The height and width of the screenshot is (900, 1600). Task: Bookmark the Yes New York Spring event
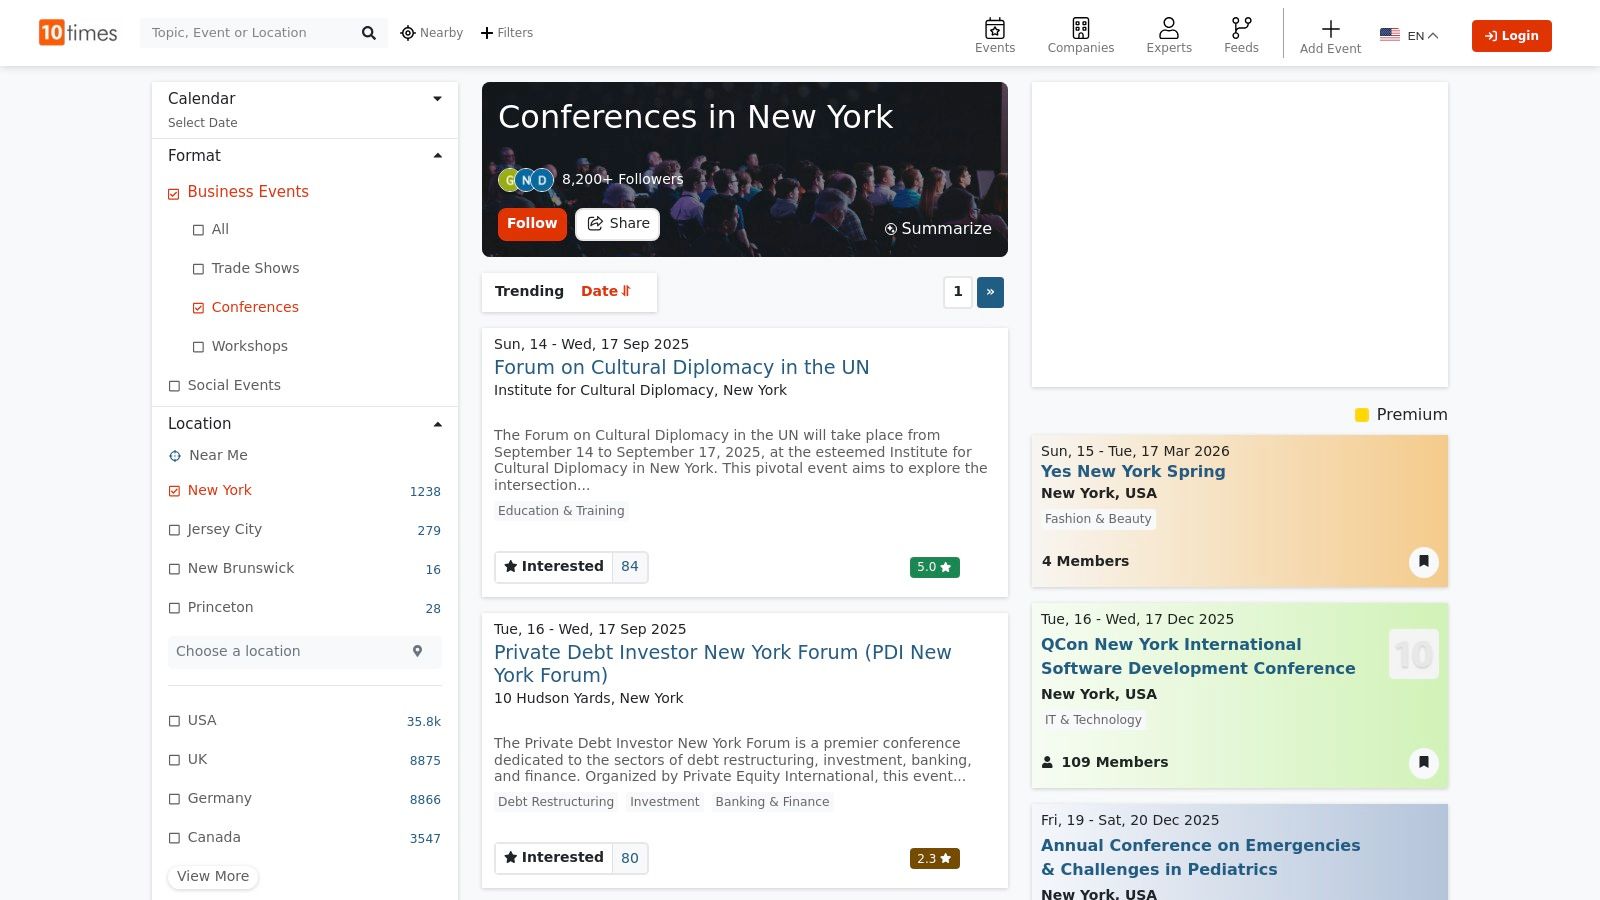tap(1423, 562)
